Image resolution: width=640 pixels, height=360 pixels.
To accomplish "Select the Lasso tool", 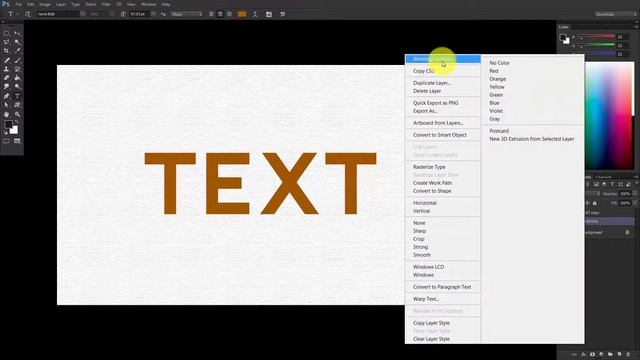I will (7, 42).
